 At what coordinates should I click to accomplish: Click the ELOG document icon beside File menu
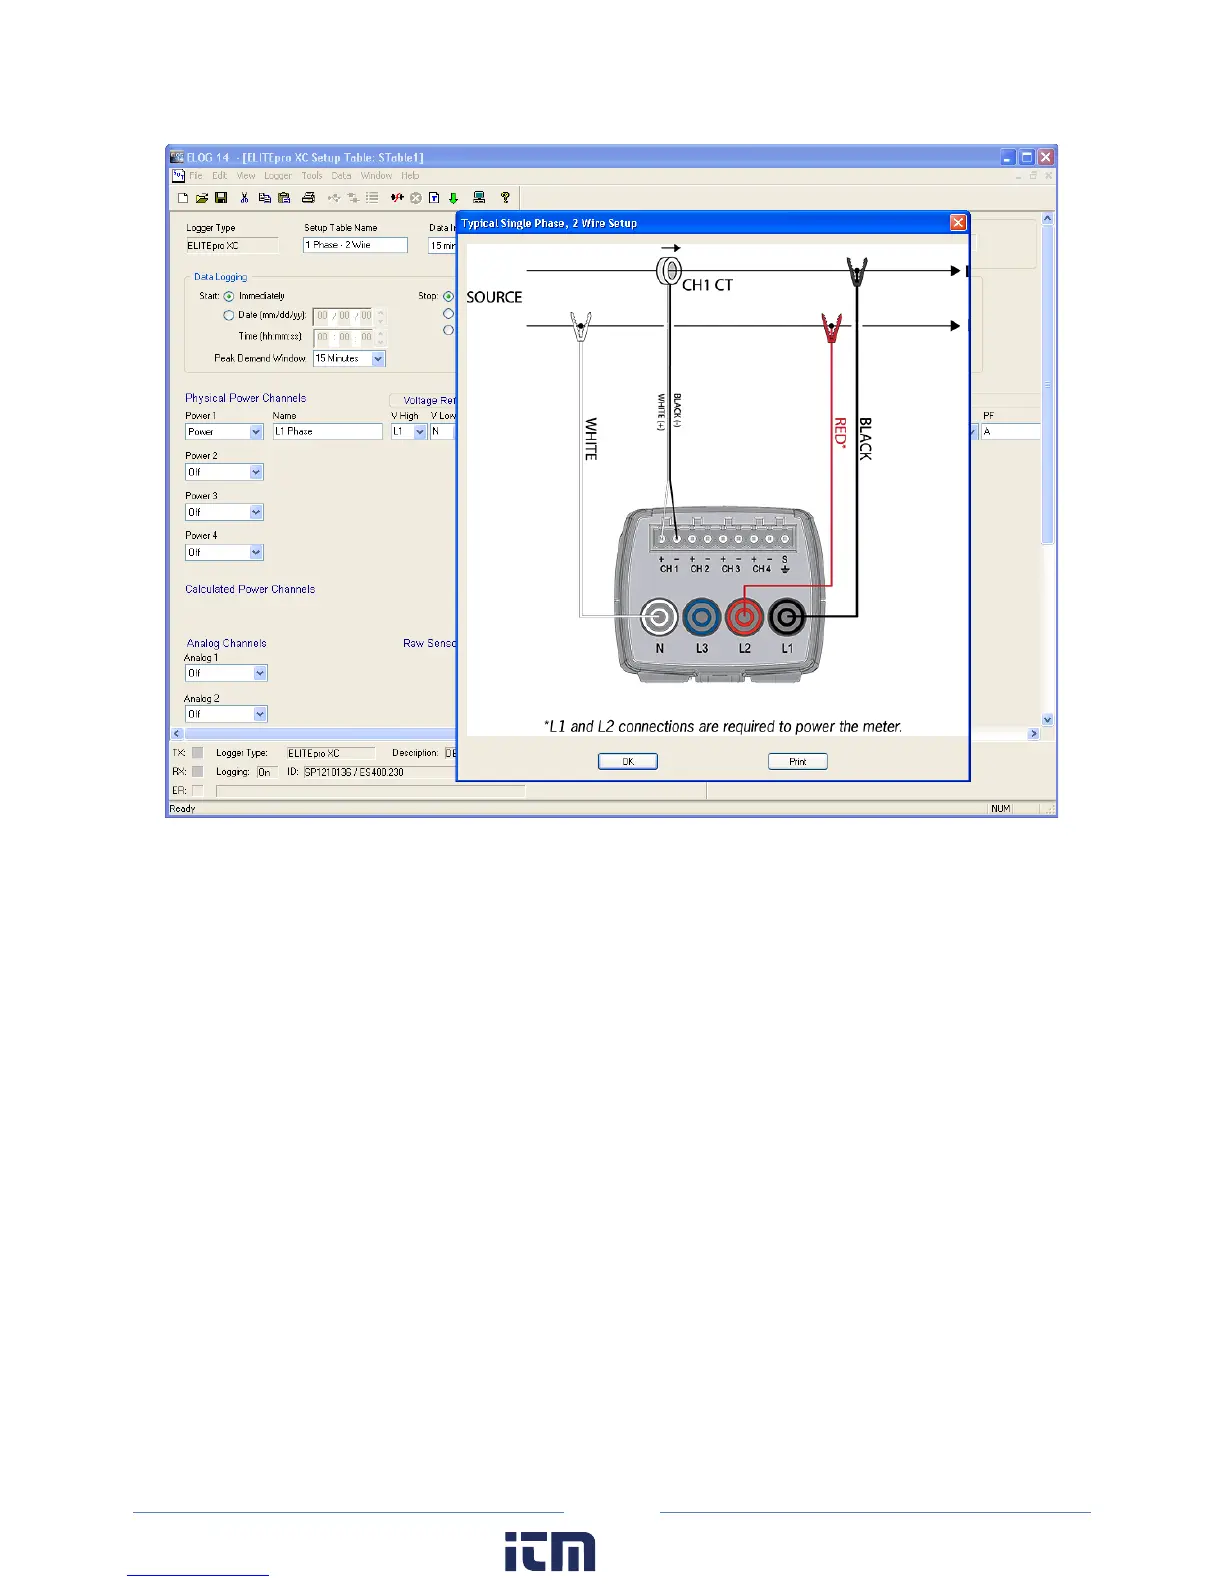179,175
